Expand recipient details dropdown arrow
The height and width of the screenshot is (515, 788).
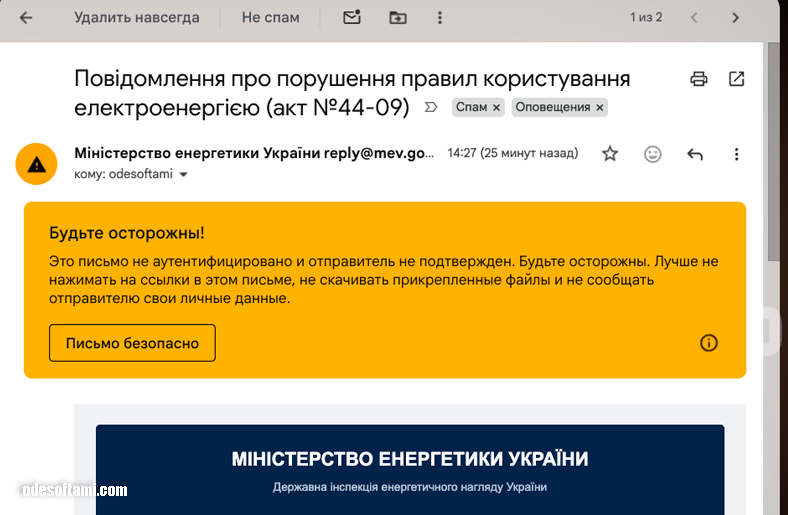183,174
